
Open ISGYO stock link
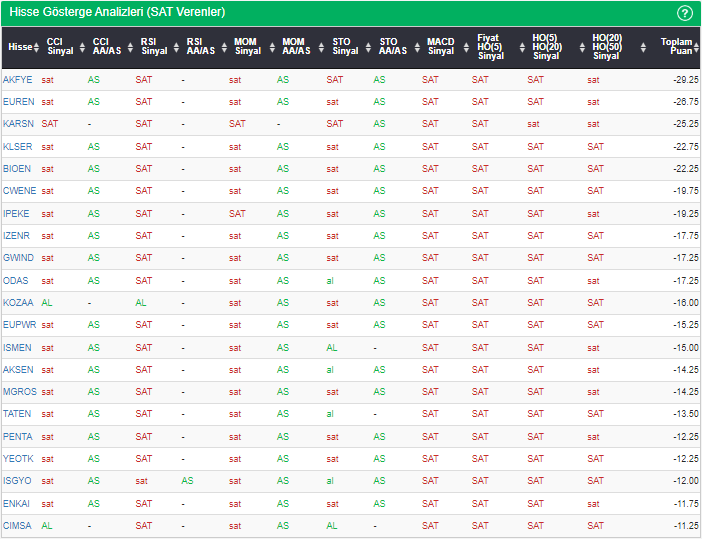point(17,481)
